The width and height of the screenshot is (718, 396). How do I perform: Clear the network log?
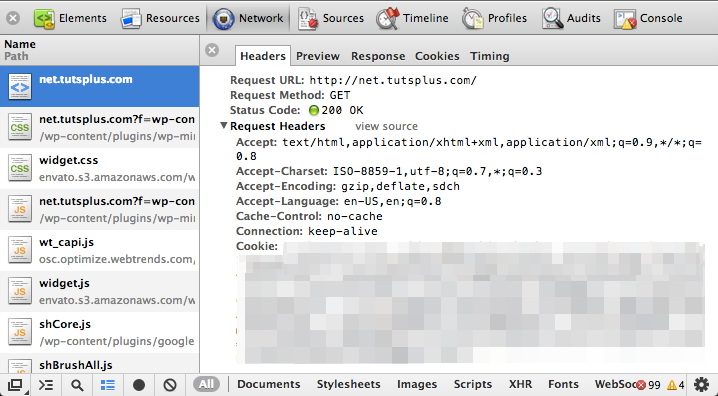[x=170, y=385]
